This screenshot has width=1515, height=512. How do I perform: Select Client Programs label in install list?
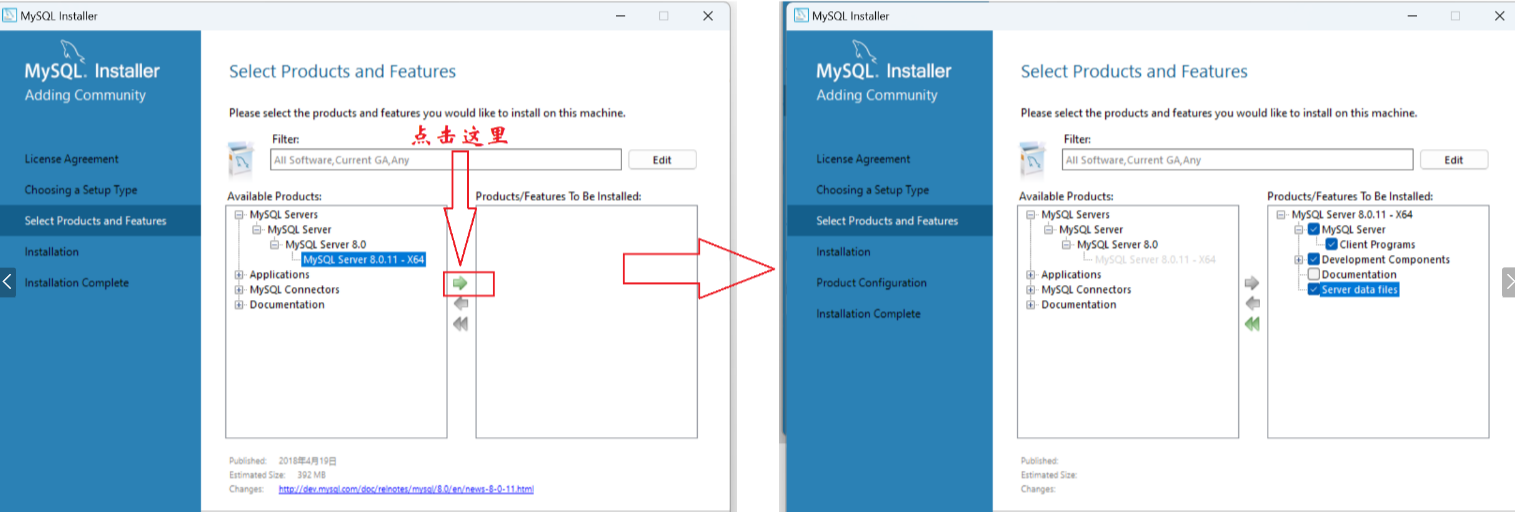pos(1378,245)
